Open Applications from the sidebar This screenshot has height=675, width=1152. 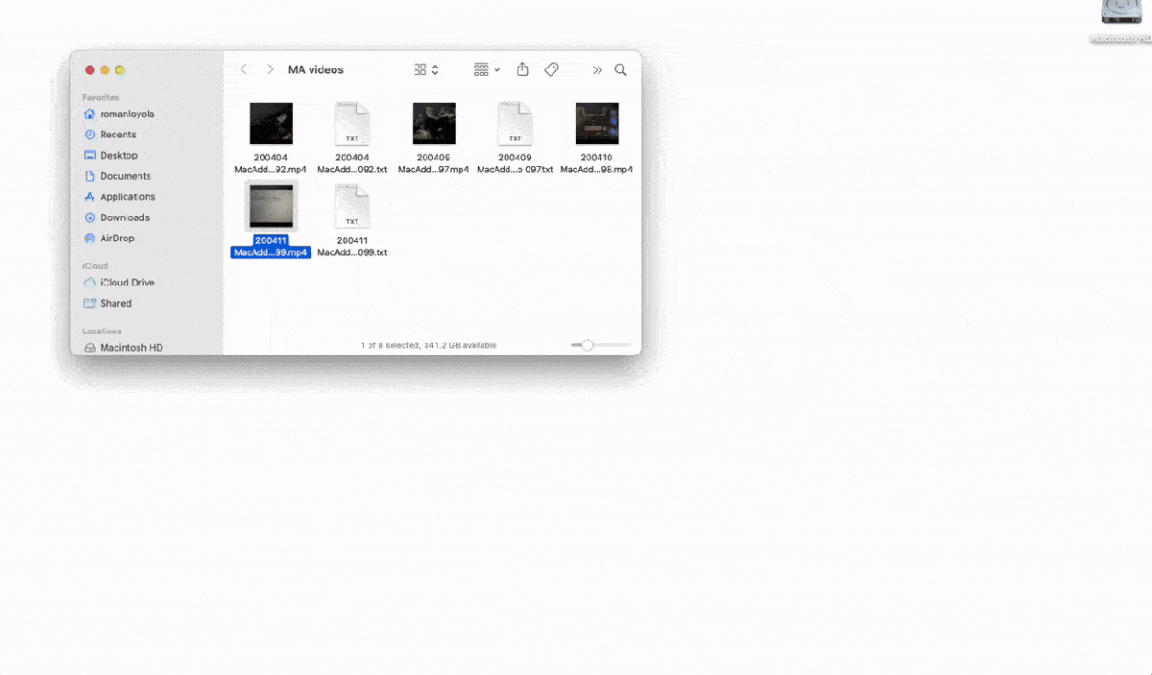pos(120,197)
